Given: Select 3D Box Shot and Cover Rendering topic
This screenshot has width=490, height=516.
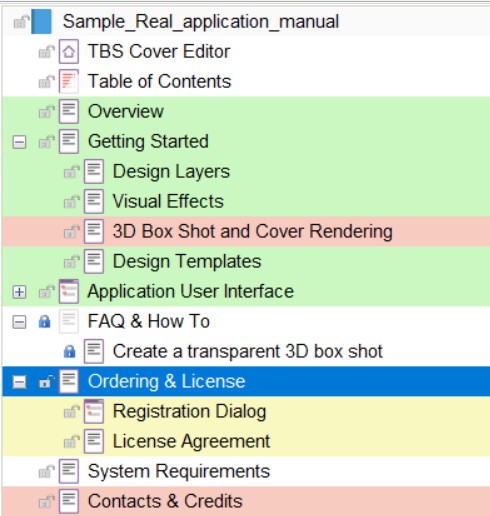Looking at the screenshot, I should click(253, 231).
